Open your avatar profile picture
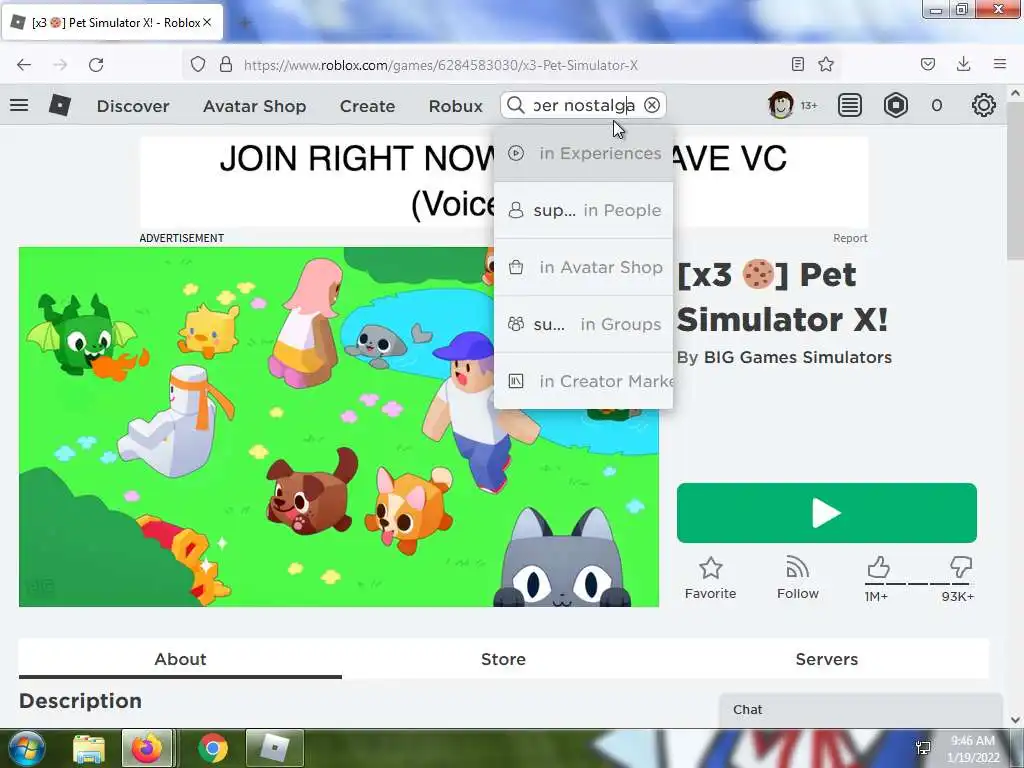 click(x=780, y=105)
